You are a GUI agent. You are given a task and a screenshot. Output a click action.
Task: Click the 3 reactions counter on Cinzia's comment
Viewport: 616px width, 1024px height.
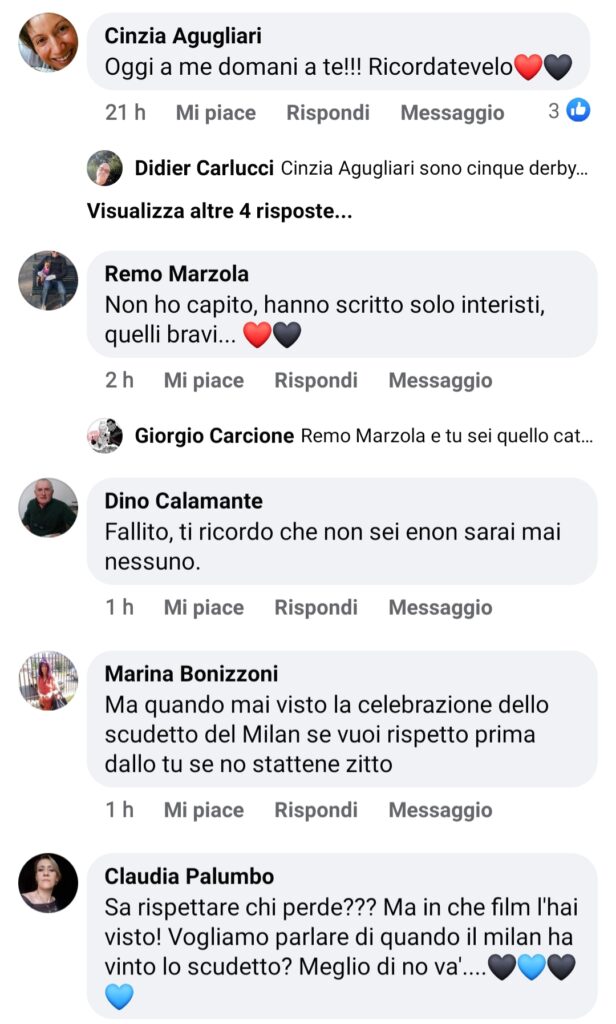[x=559, y=112]
